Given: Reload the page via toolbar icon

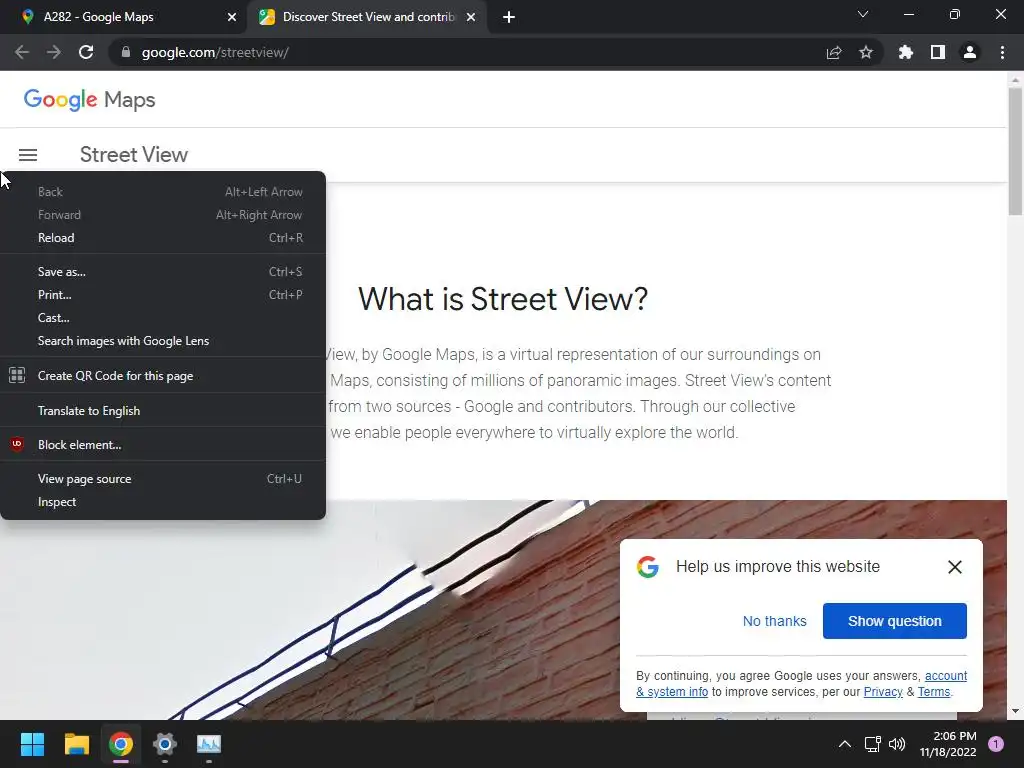Looking at the screenshot, I should click(x=86, y=52).
